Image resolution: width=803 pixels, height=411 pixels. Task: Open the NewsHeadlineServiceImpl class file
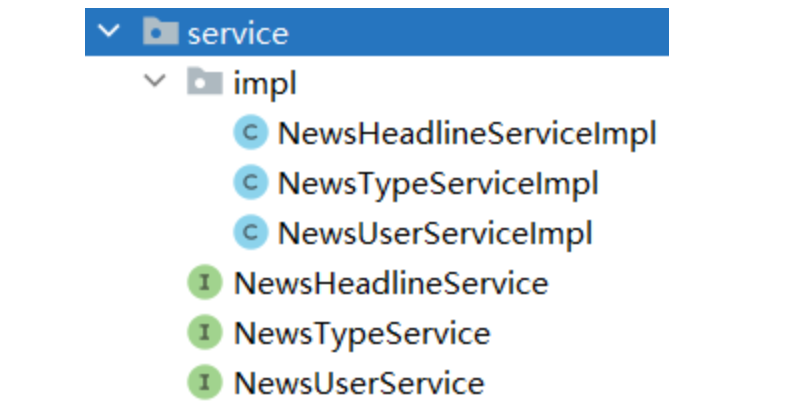[467, 134]
